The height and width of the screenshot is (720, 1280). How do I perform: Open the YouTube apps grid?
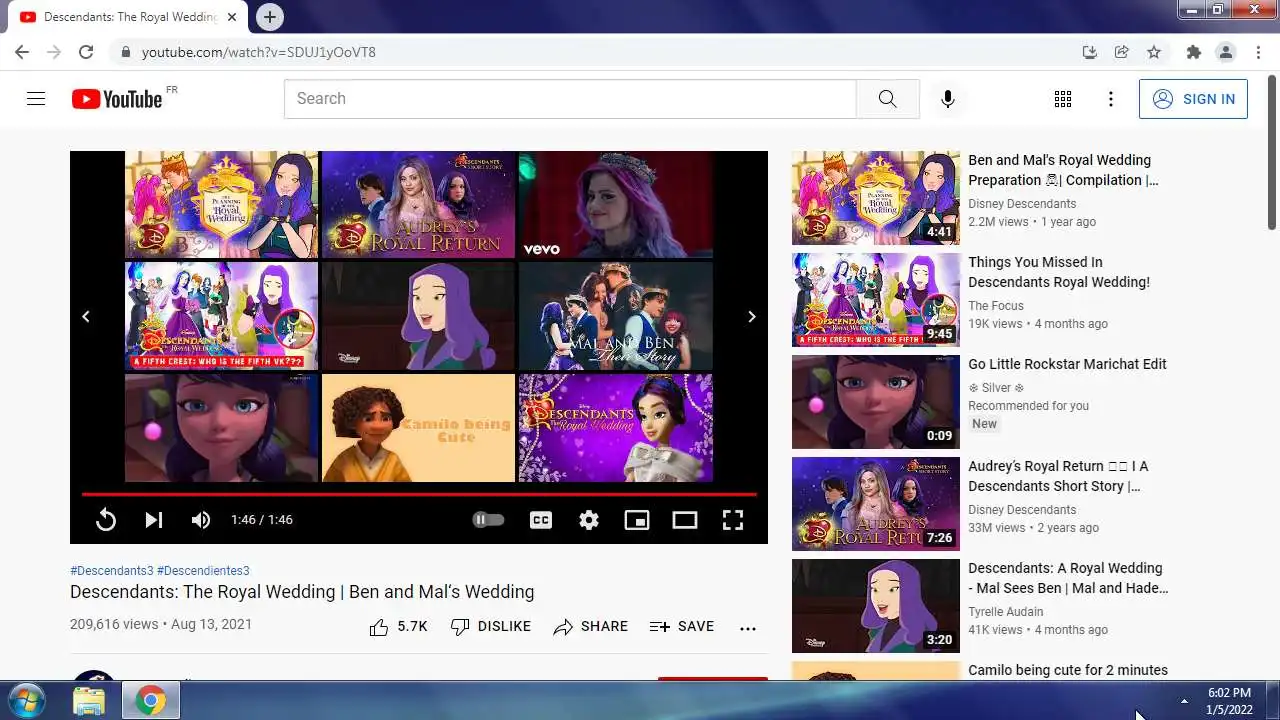1063,99
